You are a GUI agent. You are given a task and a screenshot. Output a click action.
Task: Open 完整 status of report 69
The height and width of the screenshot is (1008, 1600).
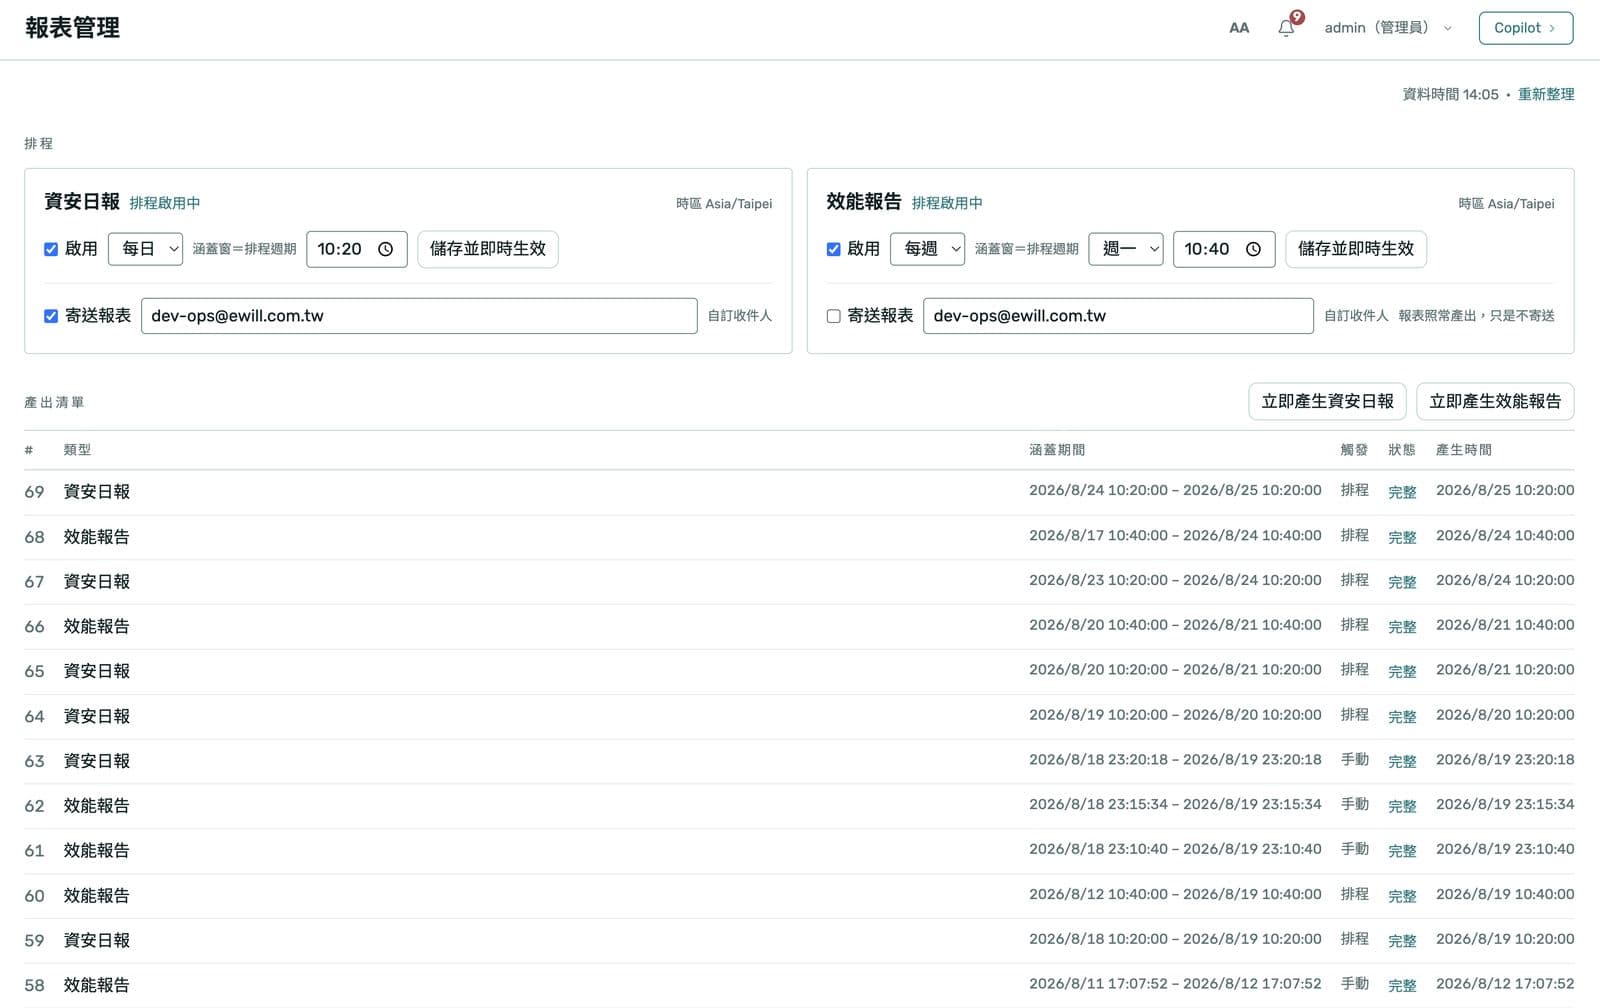pos(1402,492)
